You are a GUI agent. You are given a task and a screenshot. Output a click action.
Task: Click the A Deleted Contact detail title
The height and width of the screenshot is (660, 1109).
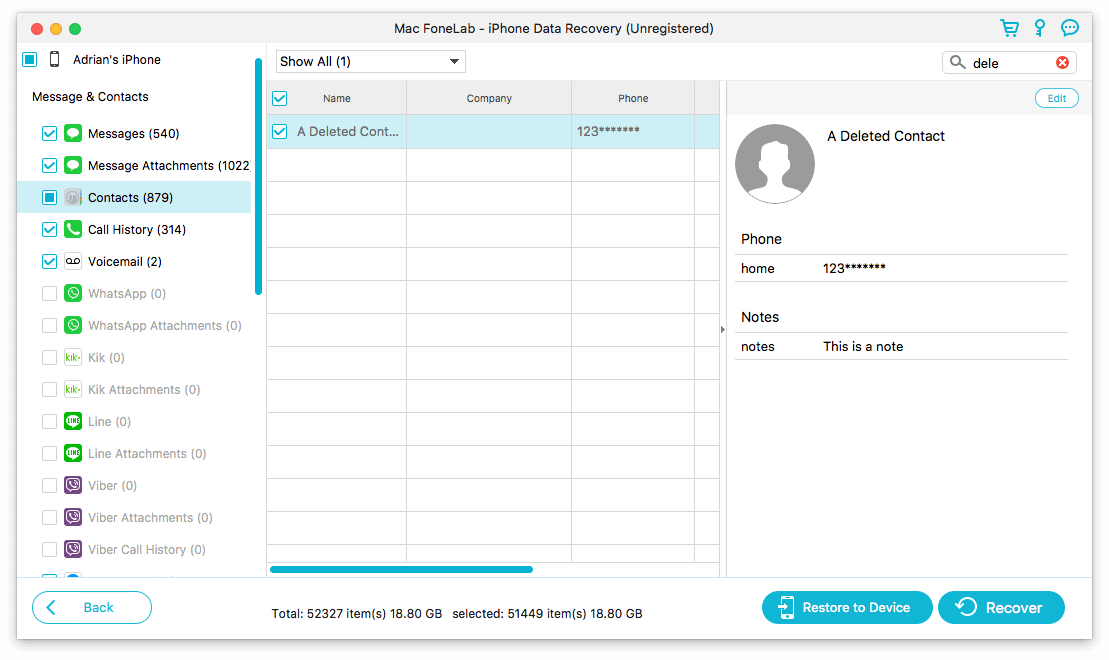(x=886, y=136)
